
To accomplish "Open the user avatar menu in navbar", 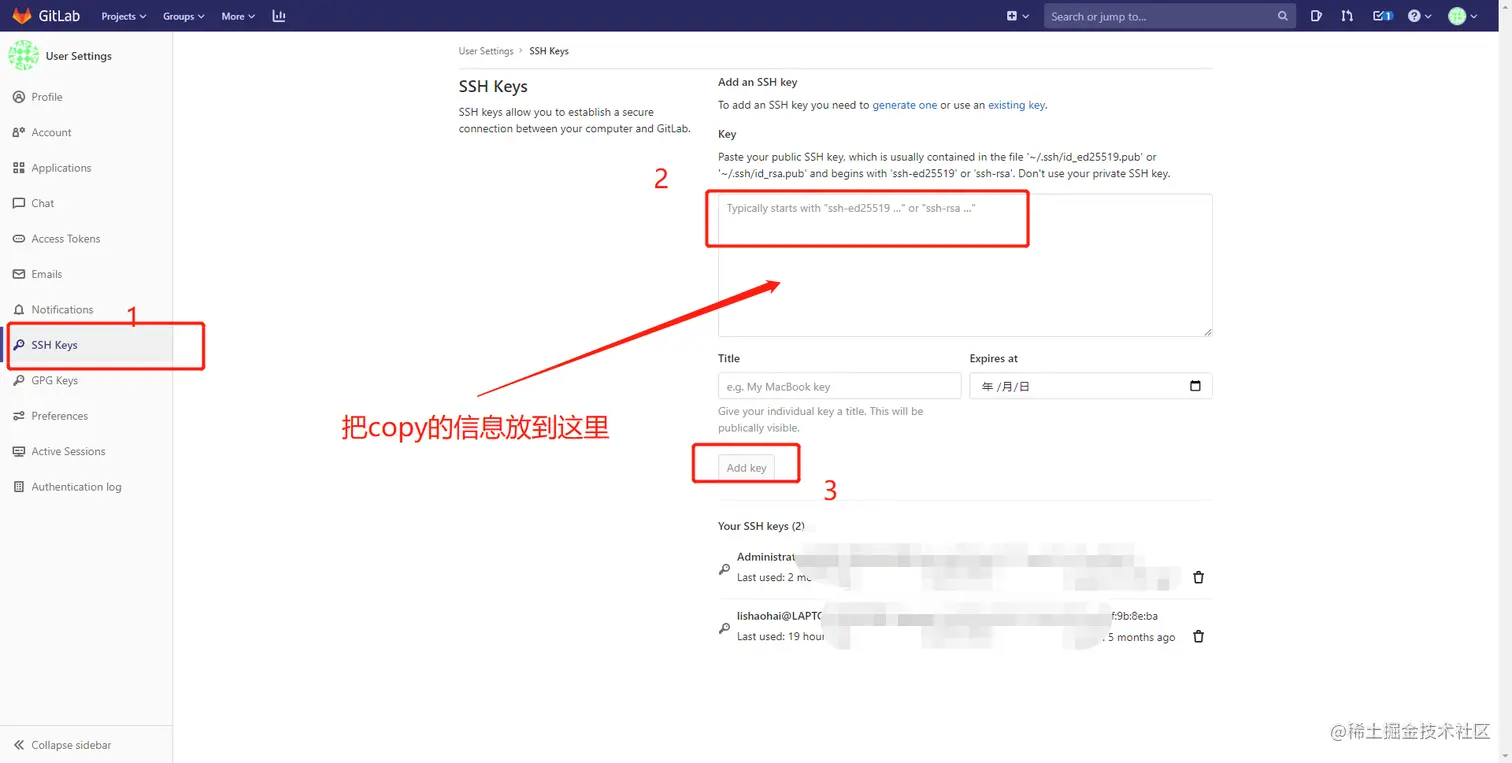I will (x=1462, y=16).
